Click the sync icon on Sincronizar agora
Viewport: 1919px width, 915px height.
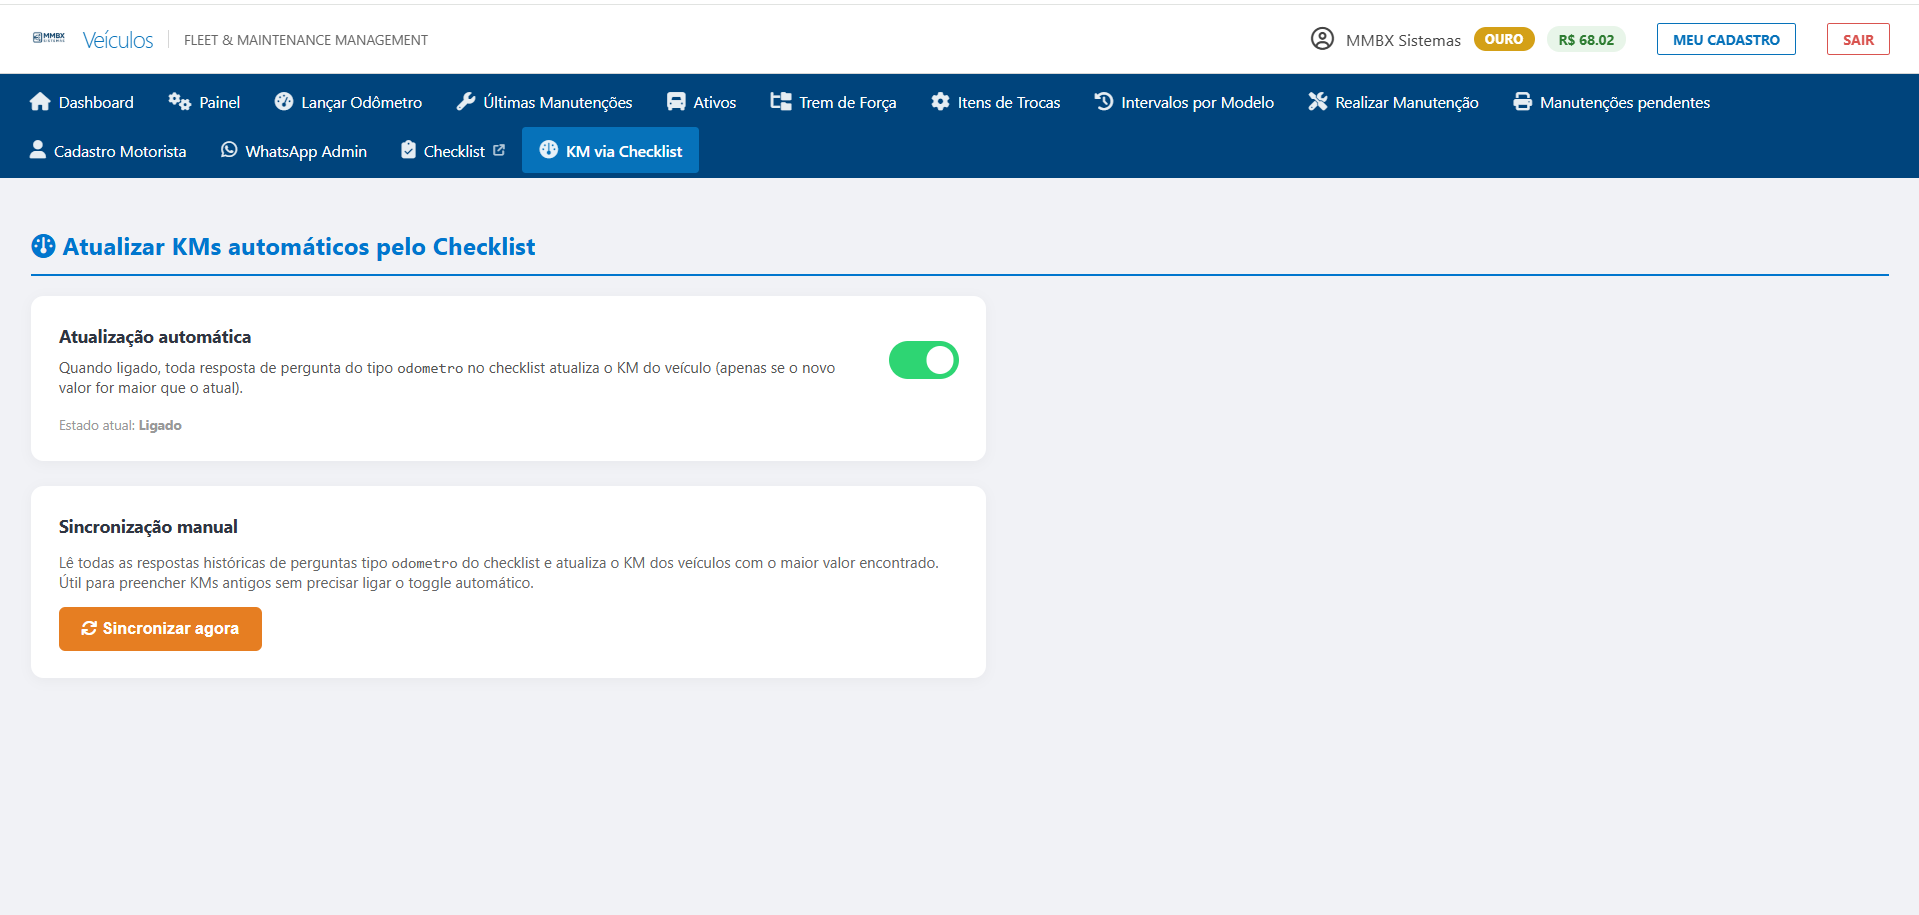tap(89, 628)
